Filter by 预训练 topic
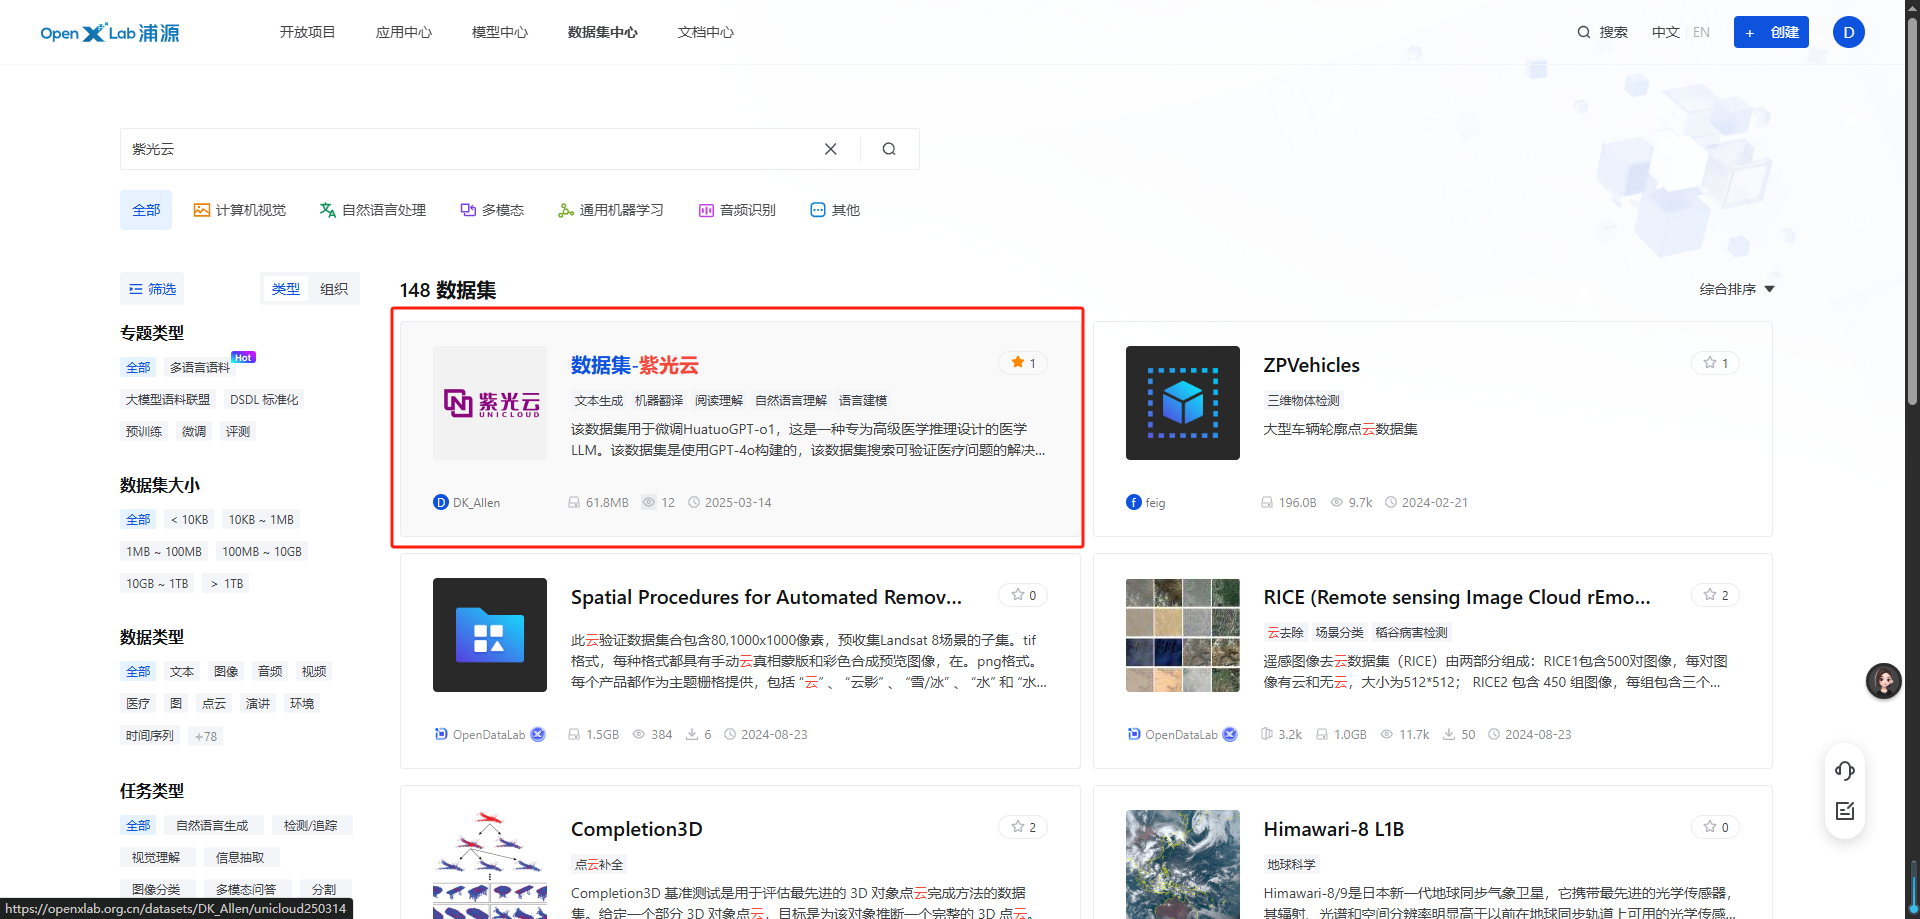The image size is (1920, 919). 144,431
